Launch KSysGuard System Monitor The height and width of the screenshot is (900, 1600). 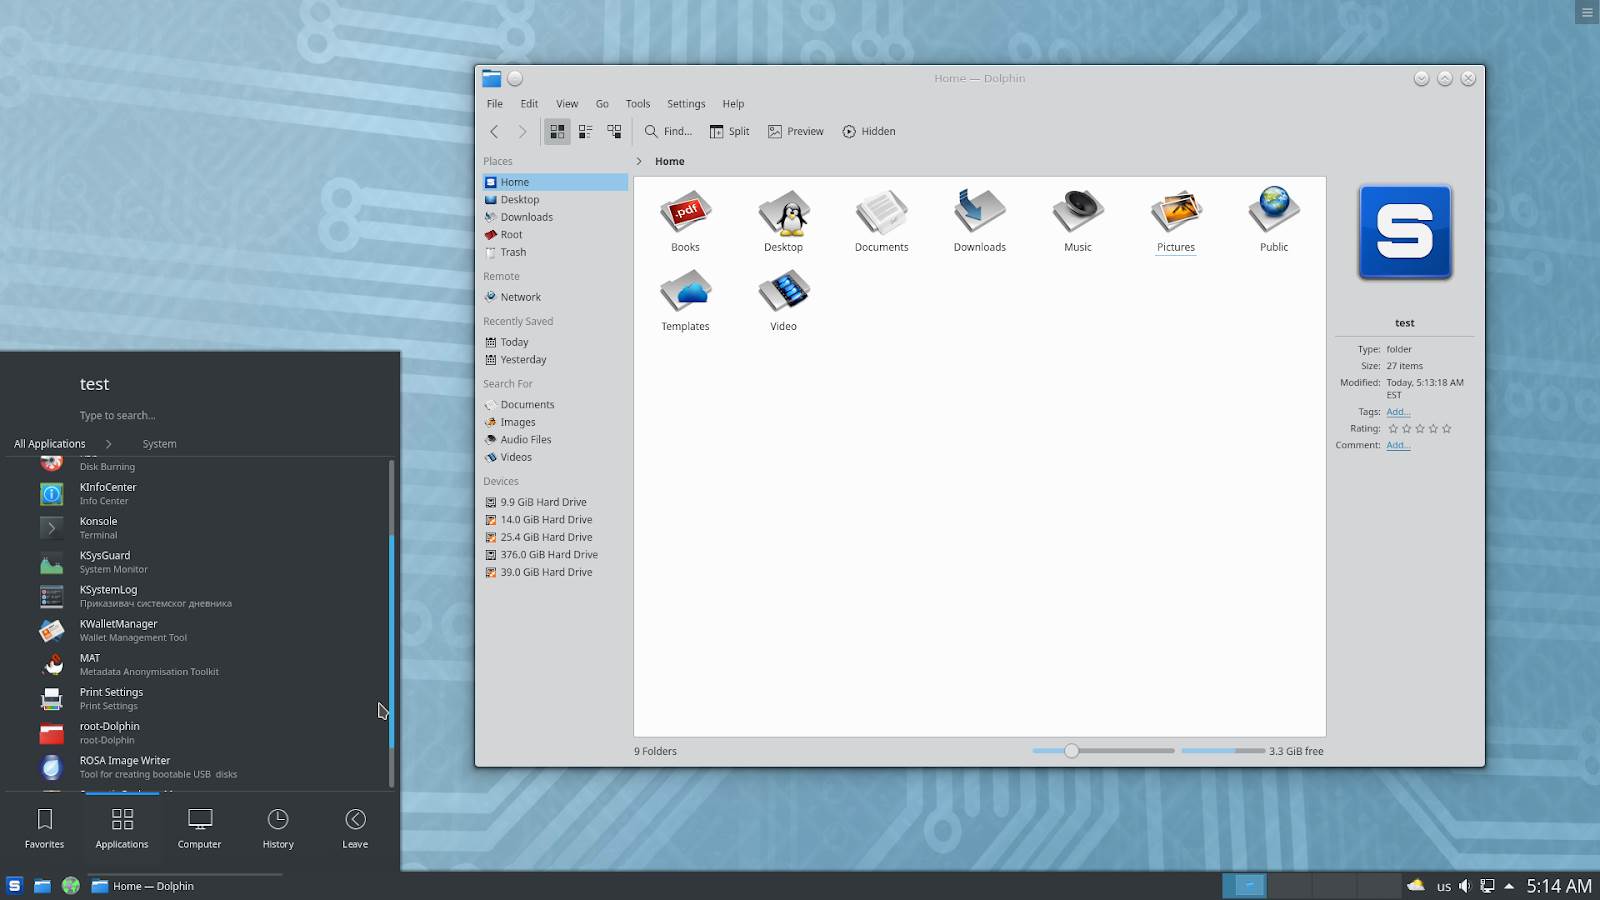click(104, 561)
